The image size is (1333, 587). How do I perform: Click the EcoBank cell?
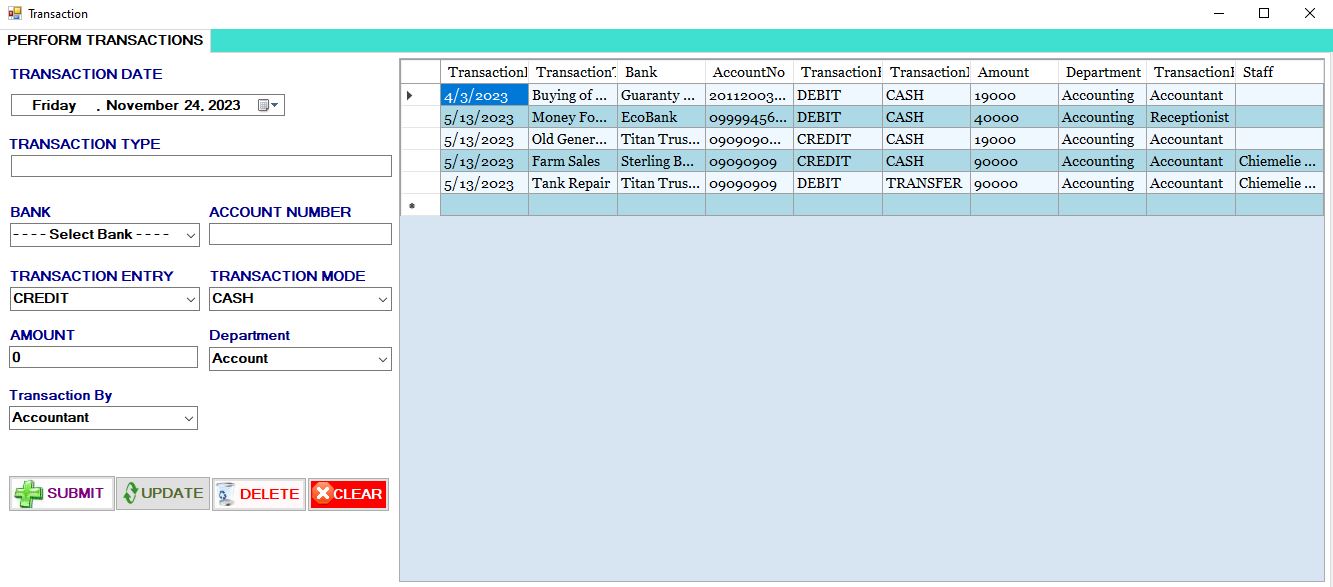pyautogui.click(x=661, y=117)
